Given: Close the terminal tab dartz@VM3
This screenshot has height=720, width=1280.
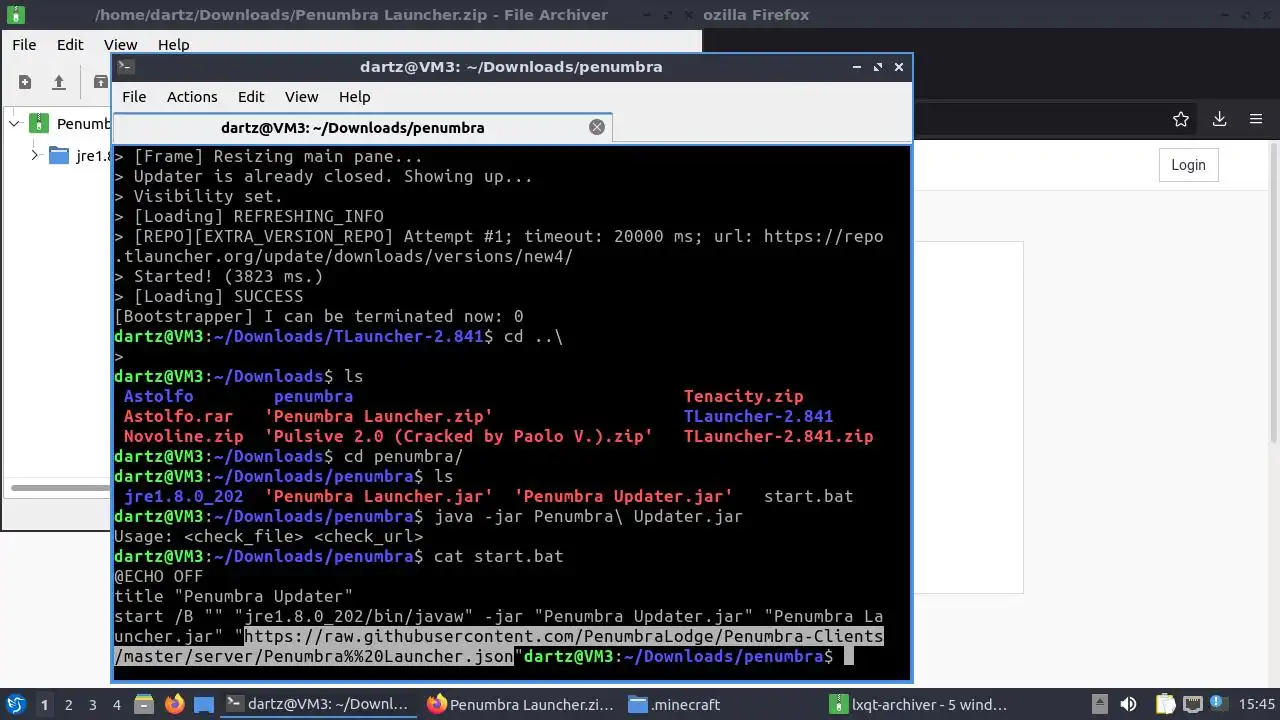Looking at the screenshot, I should (597, 127).
